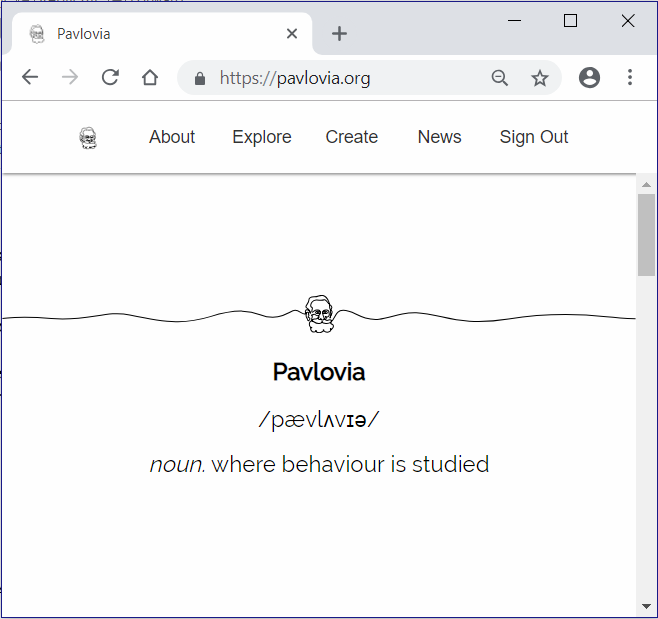Open the About menu item
658x619 pixels.
point(172,137)
